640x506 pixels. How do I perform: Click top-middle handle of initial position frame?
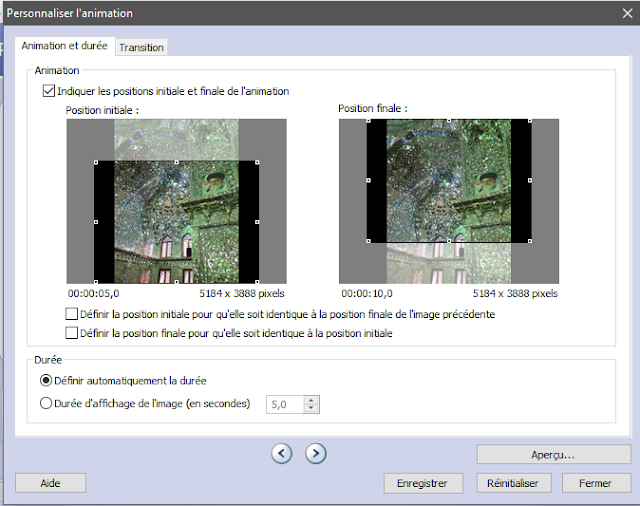pos(177,162)
